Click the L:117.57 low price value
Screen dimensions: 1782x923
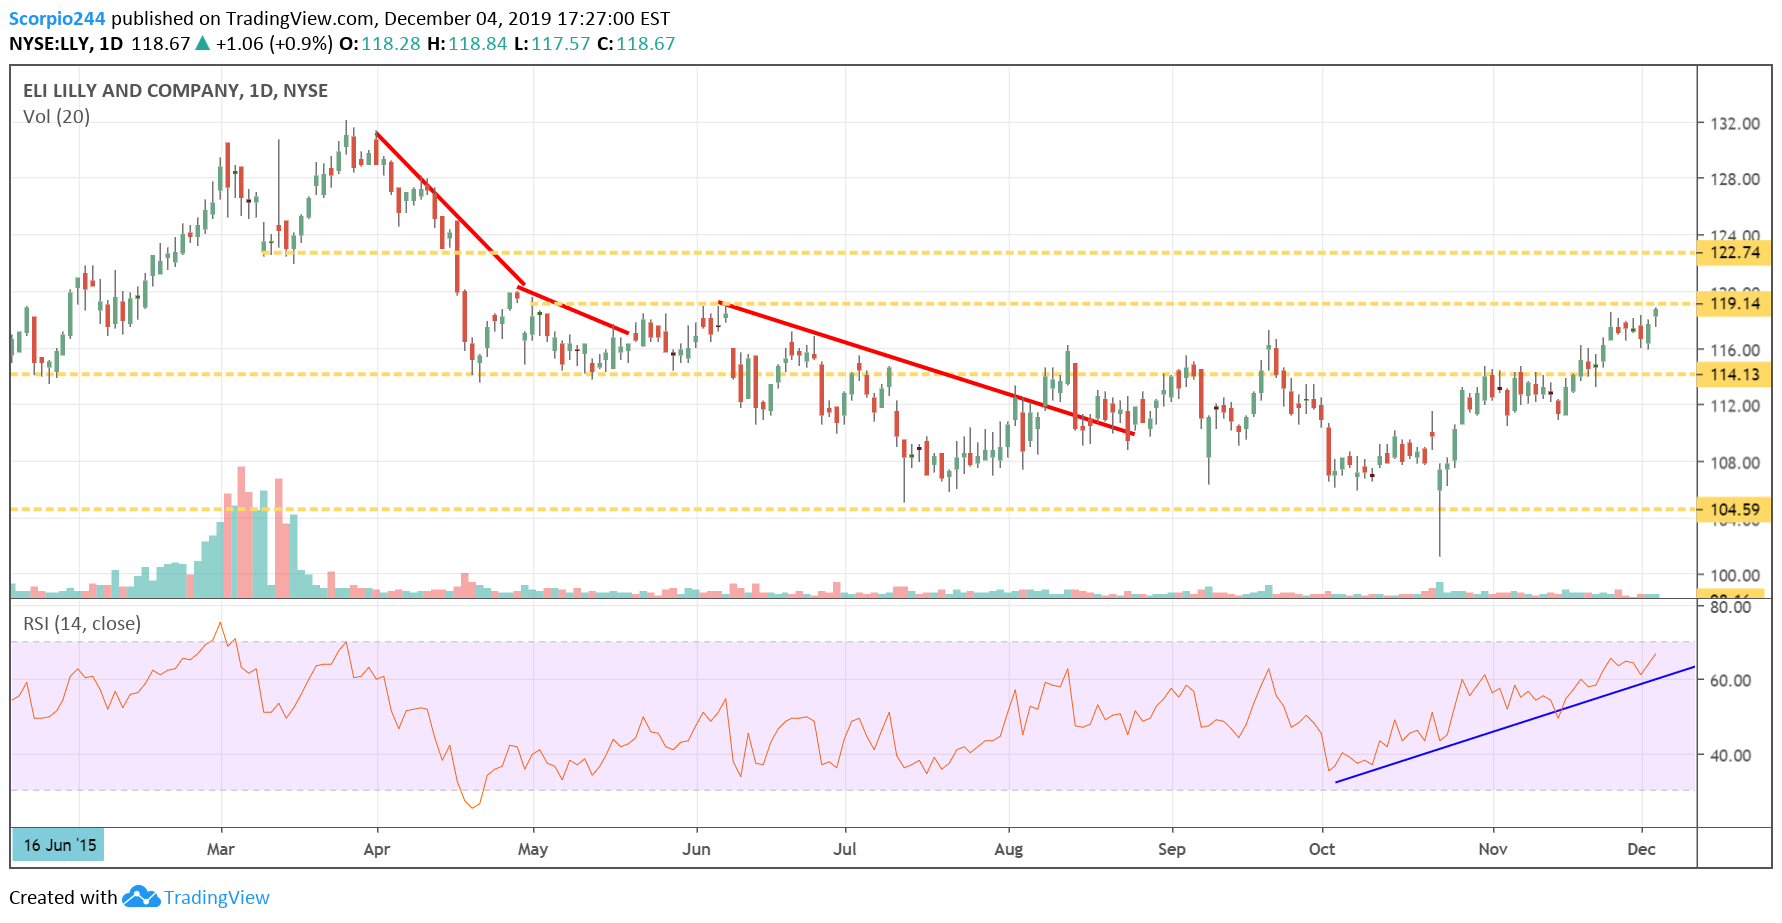click(x=552, y=44)
